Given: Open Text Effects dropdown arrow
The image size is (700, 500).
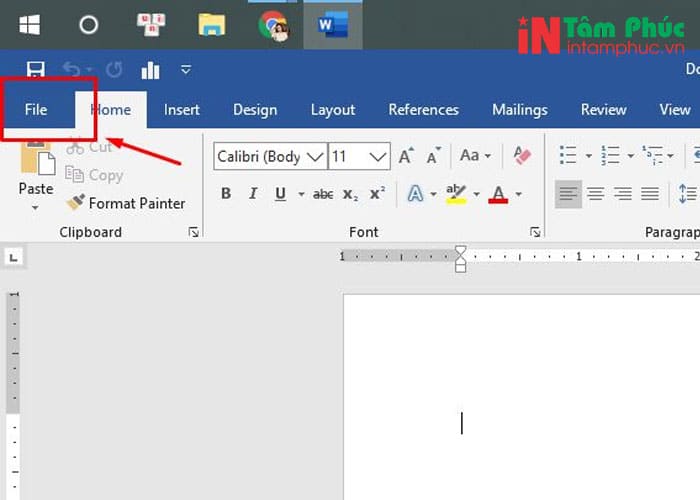Looking at the screenshot, I should click(433, 194).
